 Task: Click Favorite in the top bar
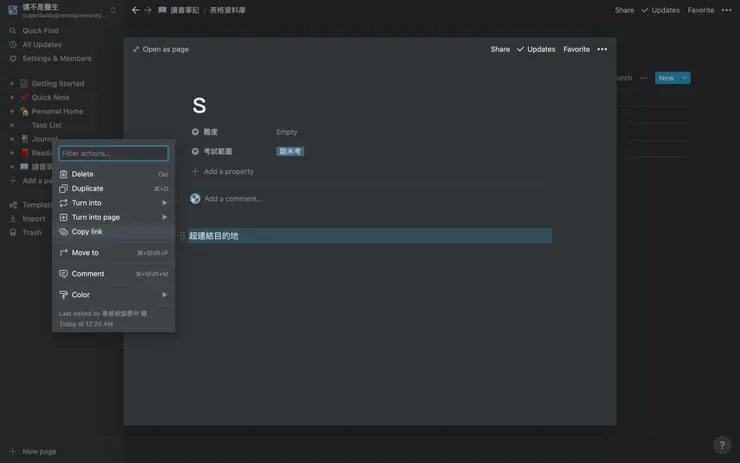pos(700,10)
